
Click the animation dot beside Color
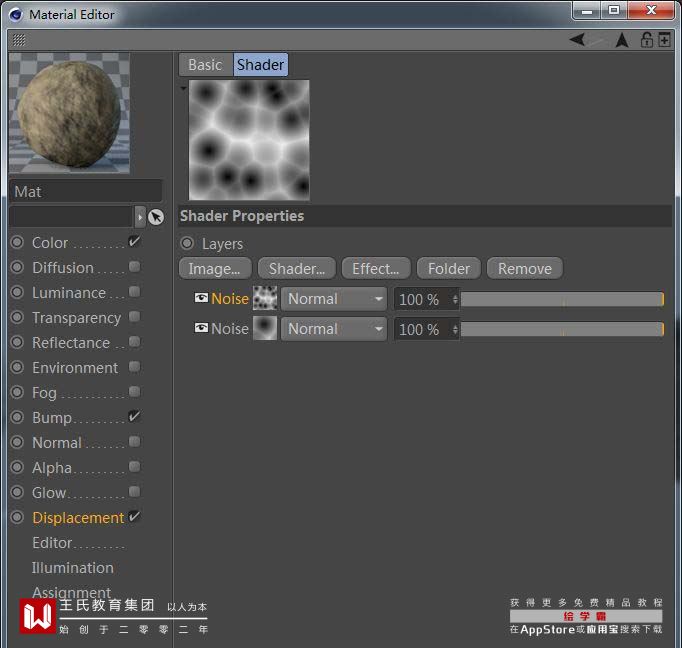17,242
